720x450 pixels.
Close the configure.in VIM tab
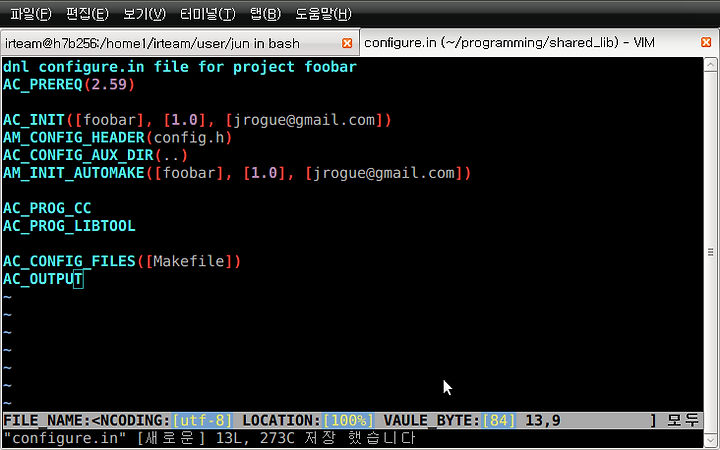click(x=706, y=42)
